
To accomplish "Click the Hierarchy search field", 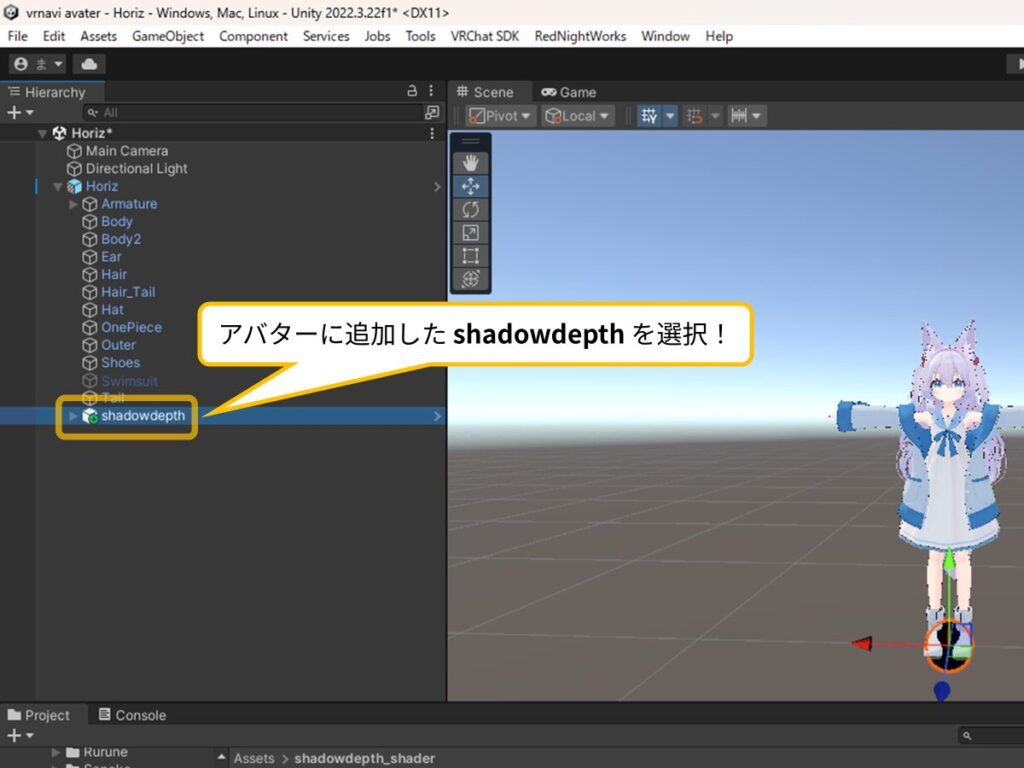I will (250, 113).
